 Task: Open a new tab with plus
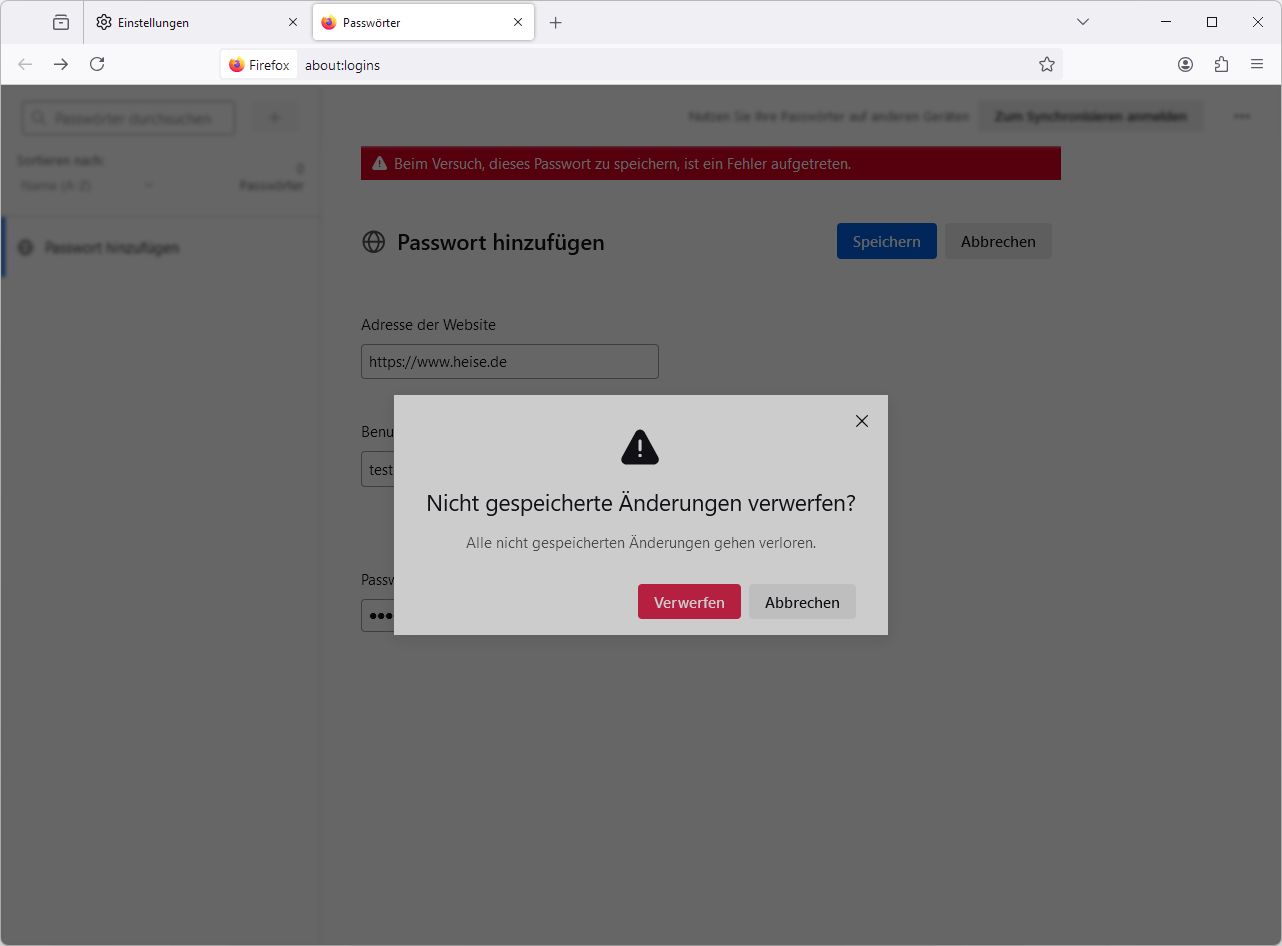pyautogui.click(x=556, y=22)
